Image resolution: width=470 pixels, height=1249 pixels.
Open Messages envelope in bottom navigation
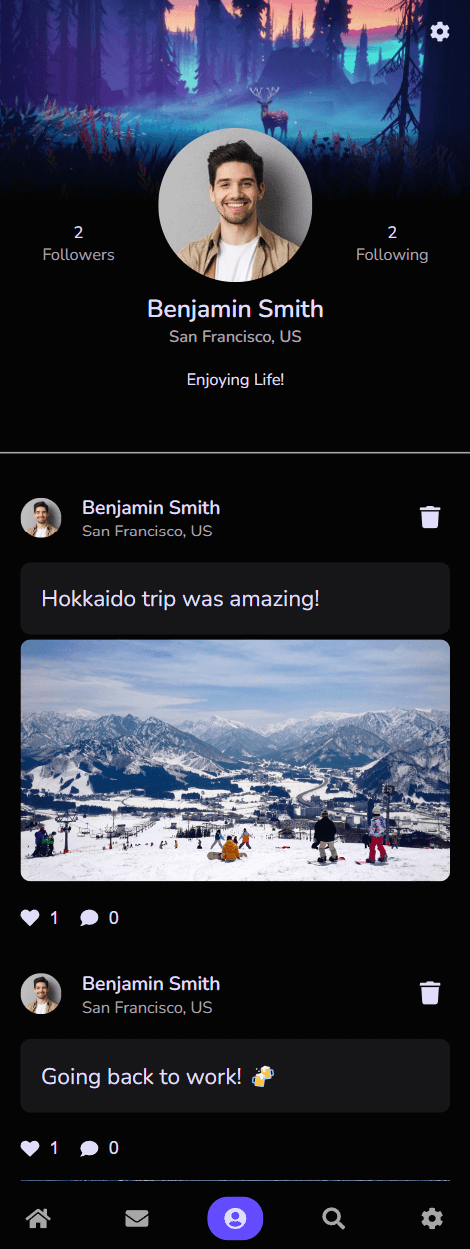(137, 1218)
